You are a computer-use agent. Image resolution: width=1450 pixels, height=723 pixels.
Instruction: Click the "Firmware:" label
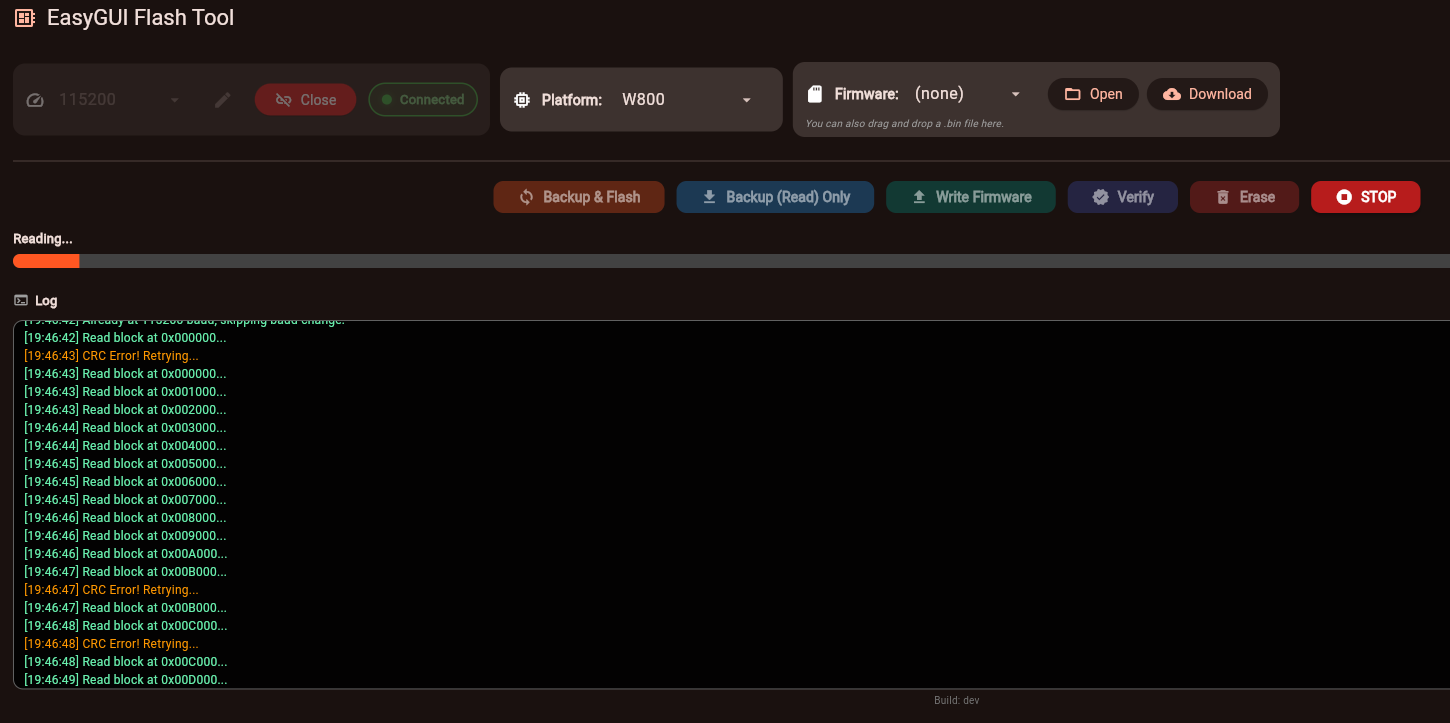(x=867, y=94)
